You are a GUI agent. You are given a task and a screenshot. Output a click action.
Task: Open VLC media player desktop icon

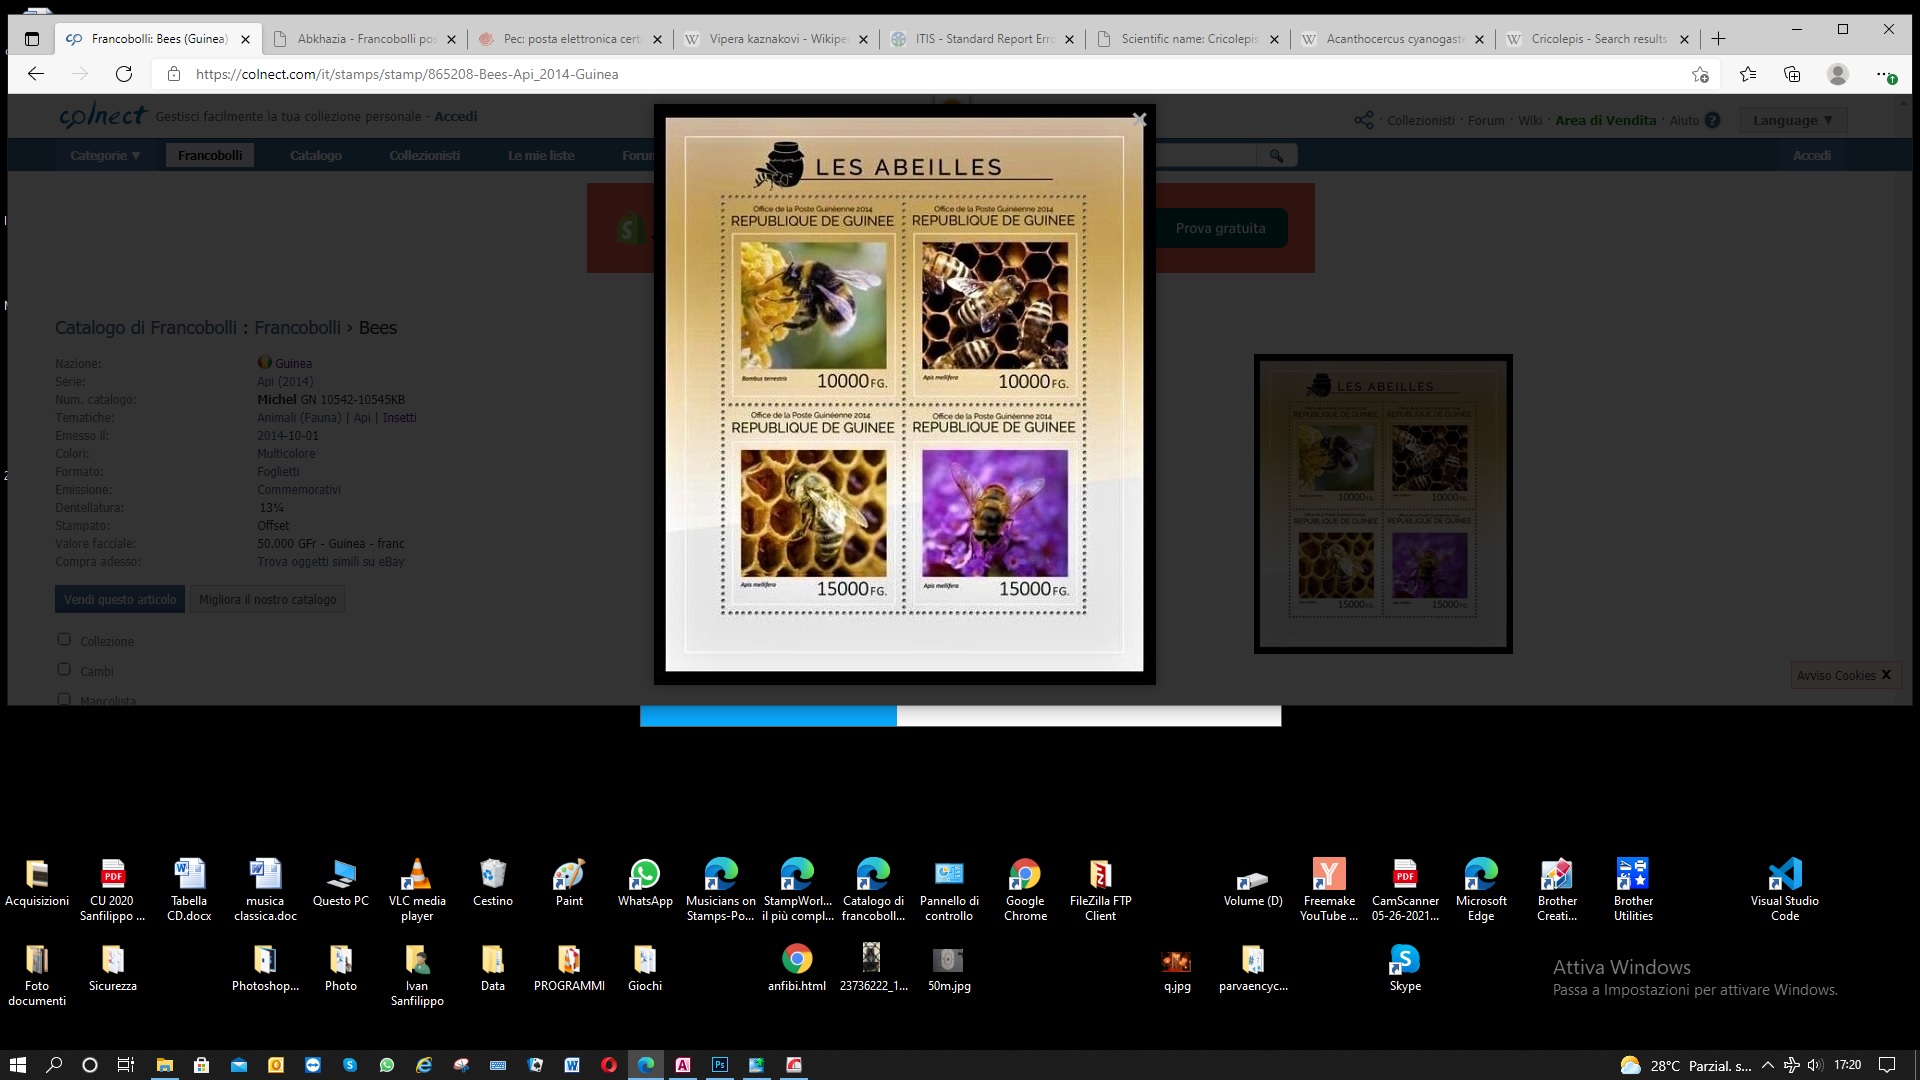click(417, 890)
